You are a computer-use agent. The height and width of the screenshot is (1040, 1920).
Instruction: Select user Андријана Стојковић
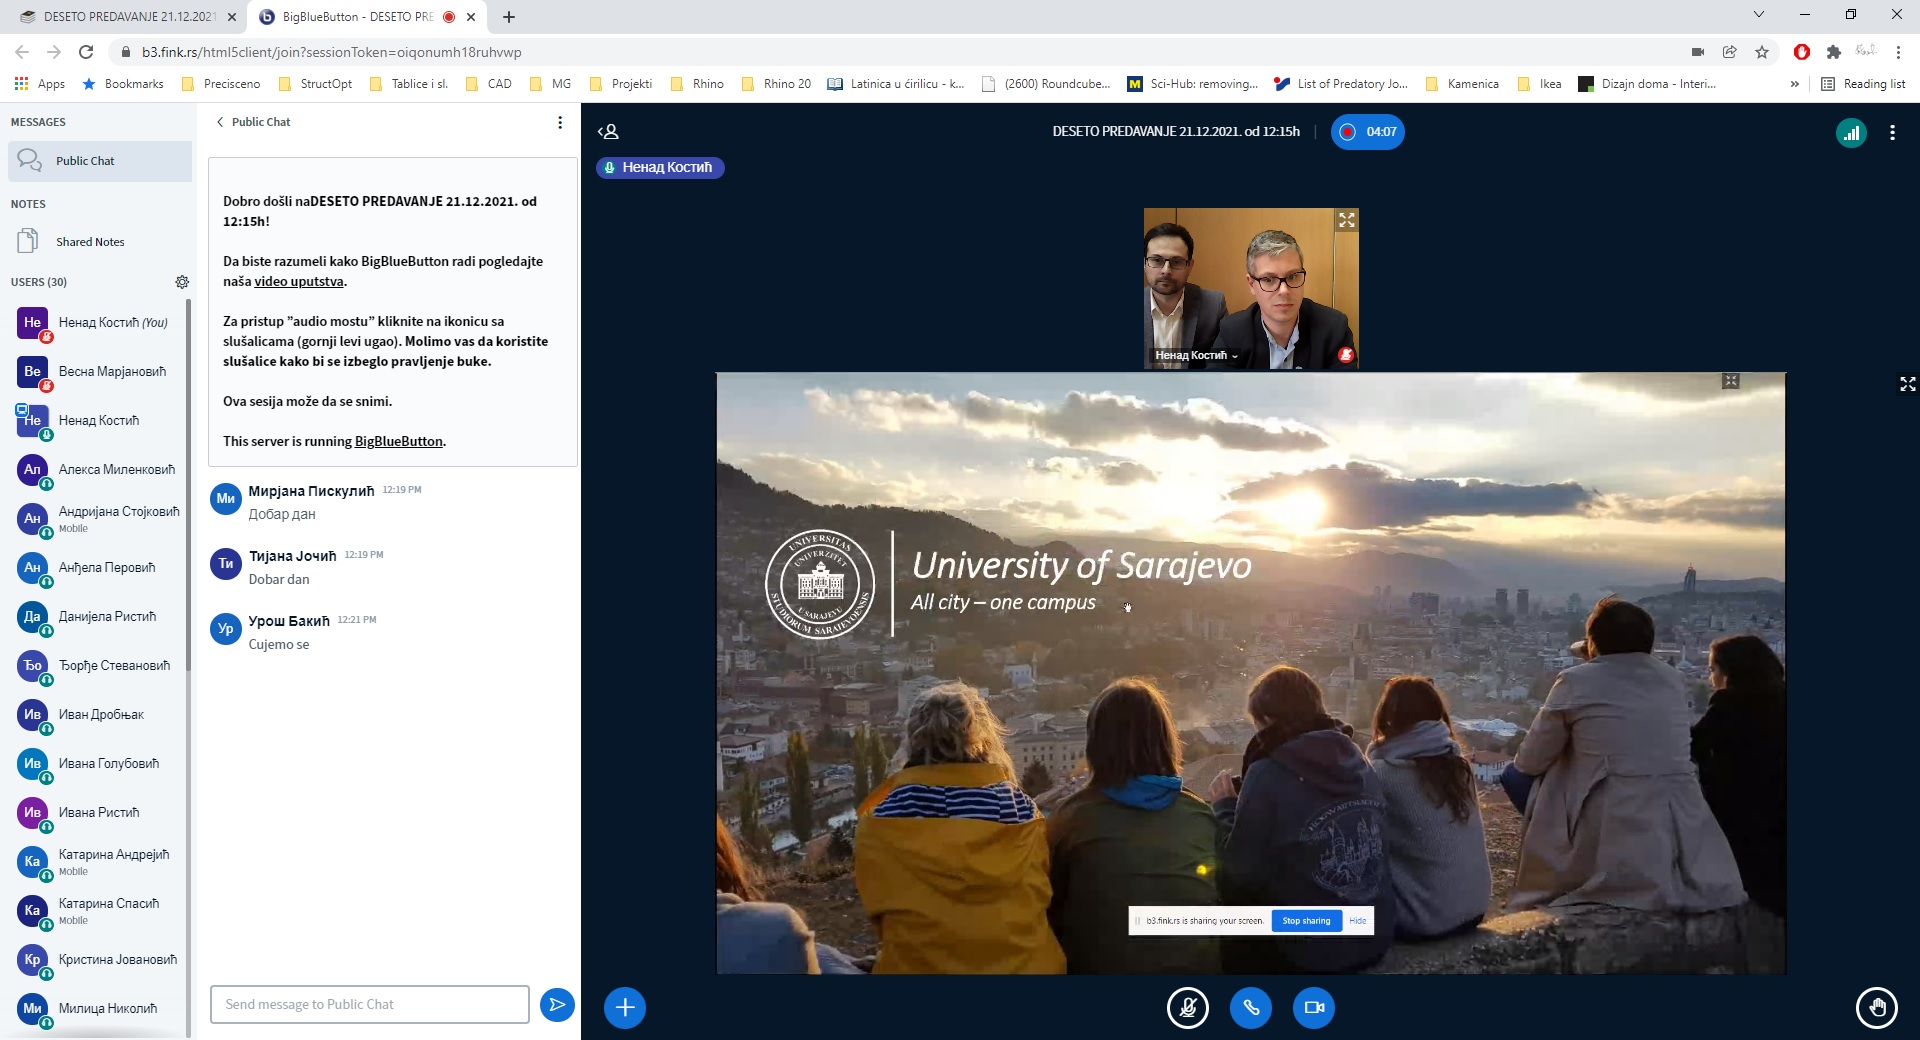coord(98,518)
